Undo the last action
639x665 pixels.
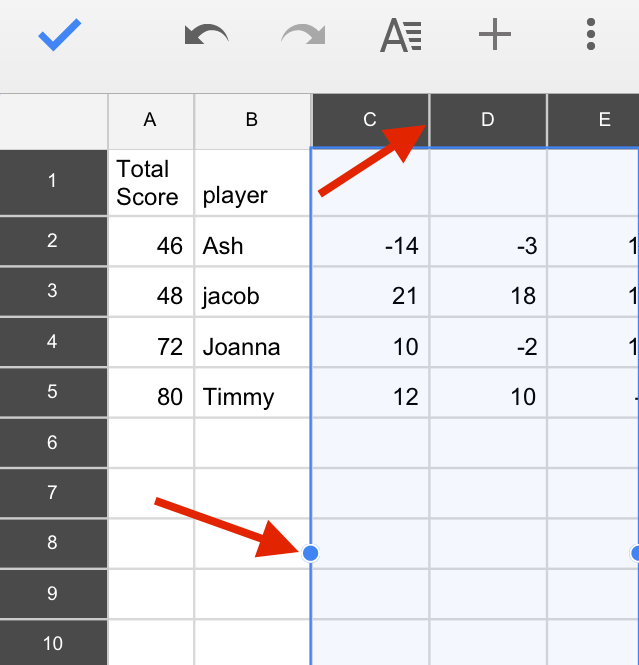point(206,35)
